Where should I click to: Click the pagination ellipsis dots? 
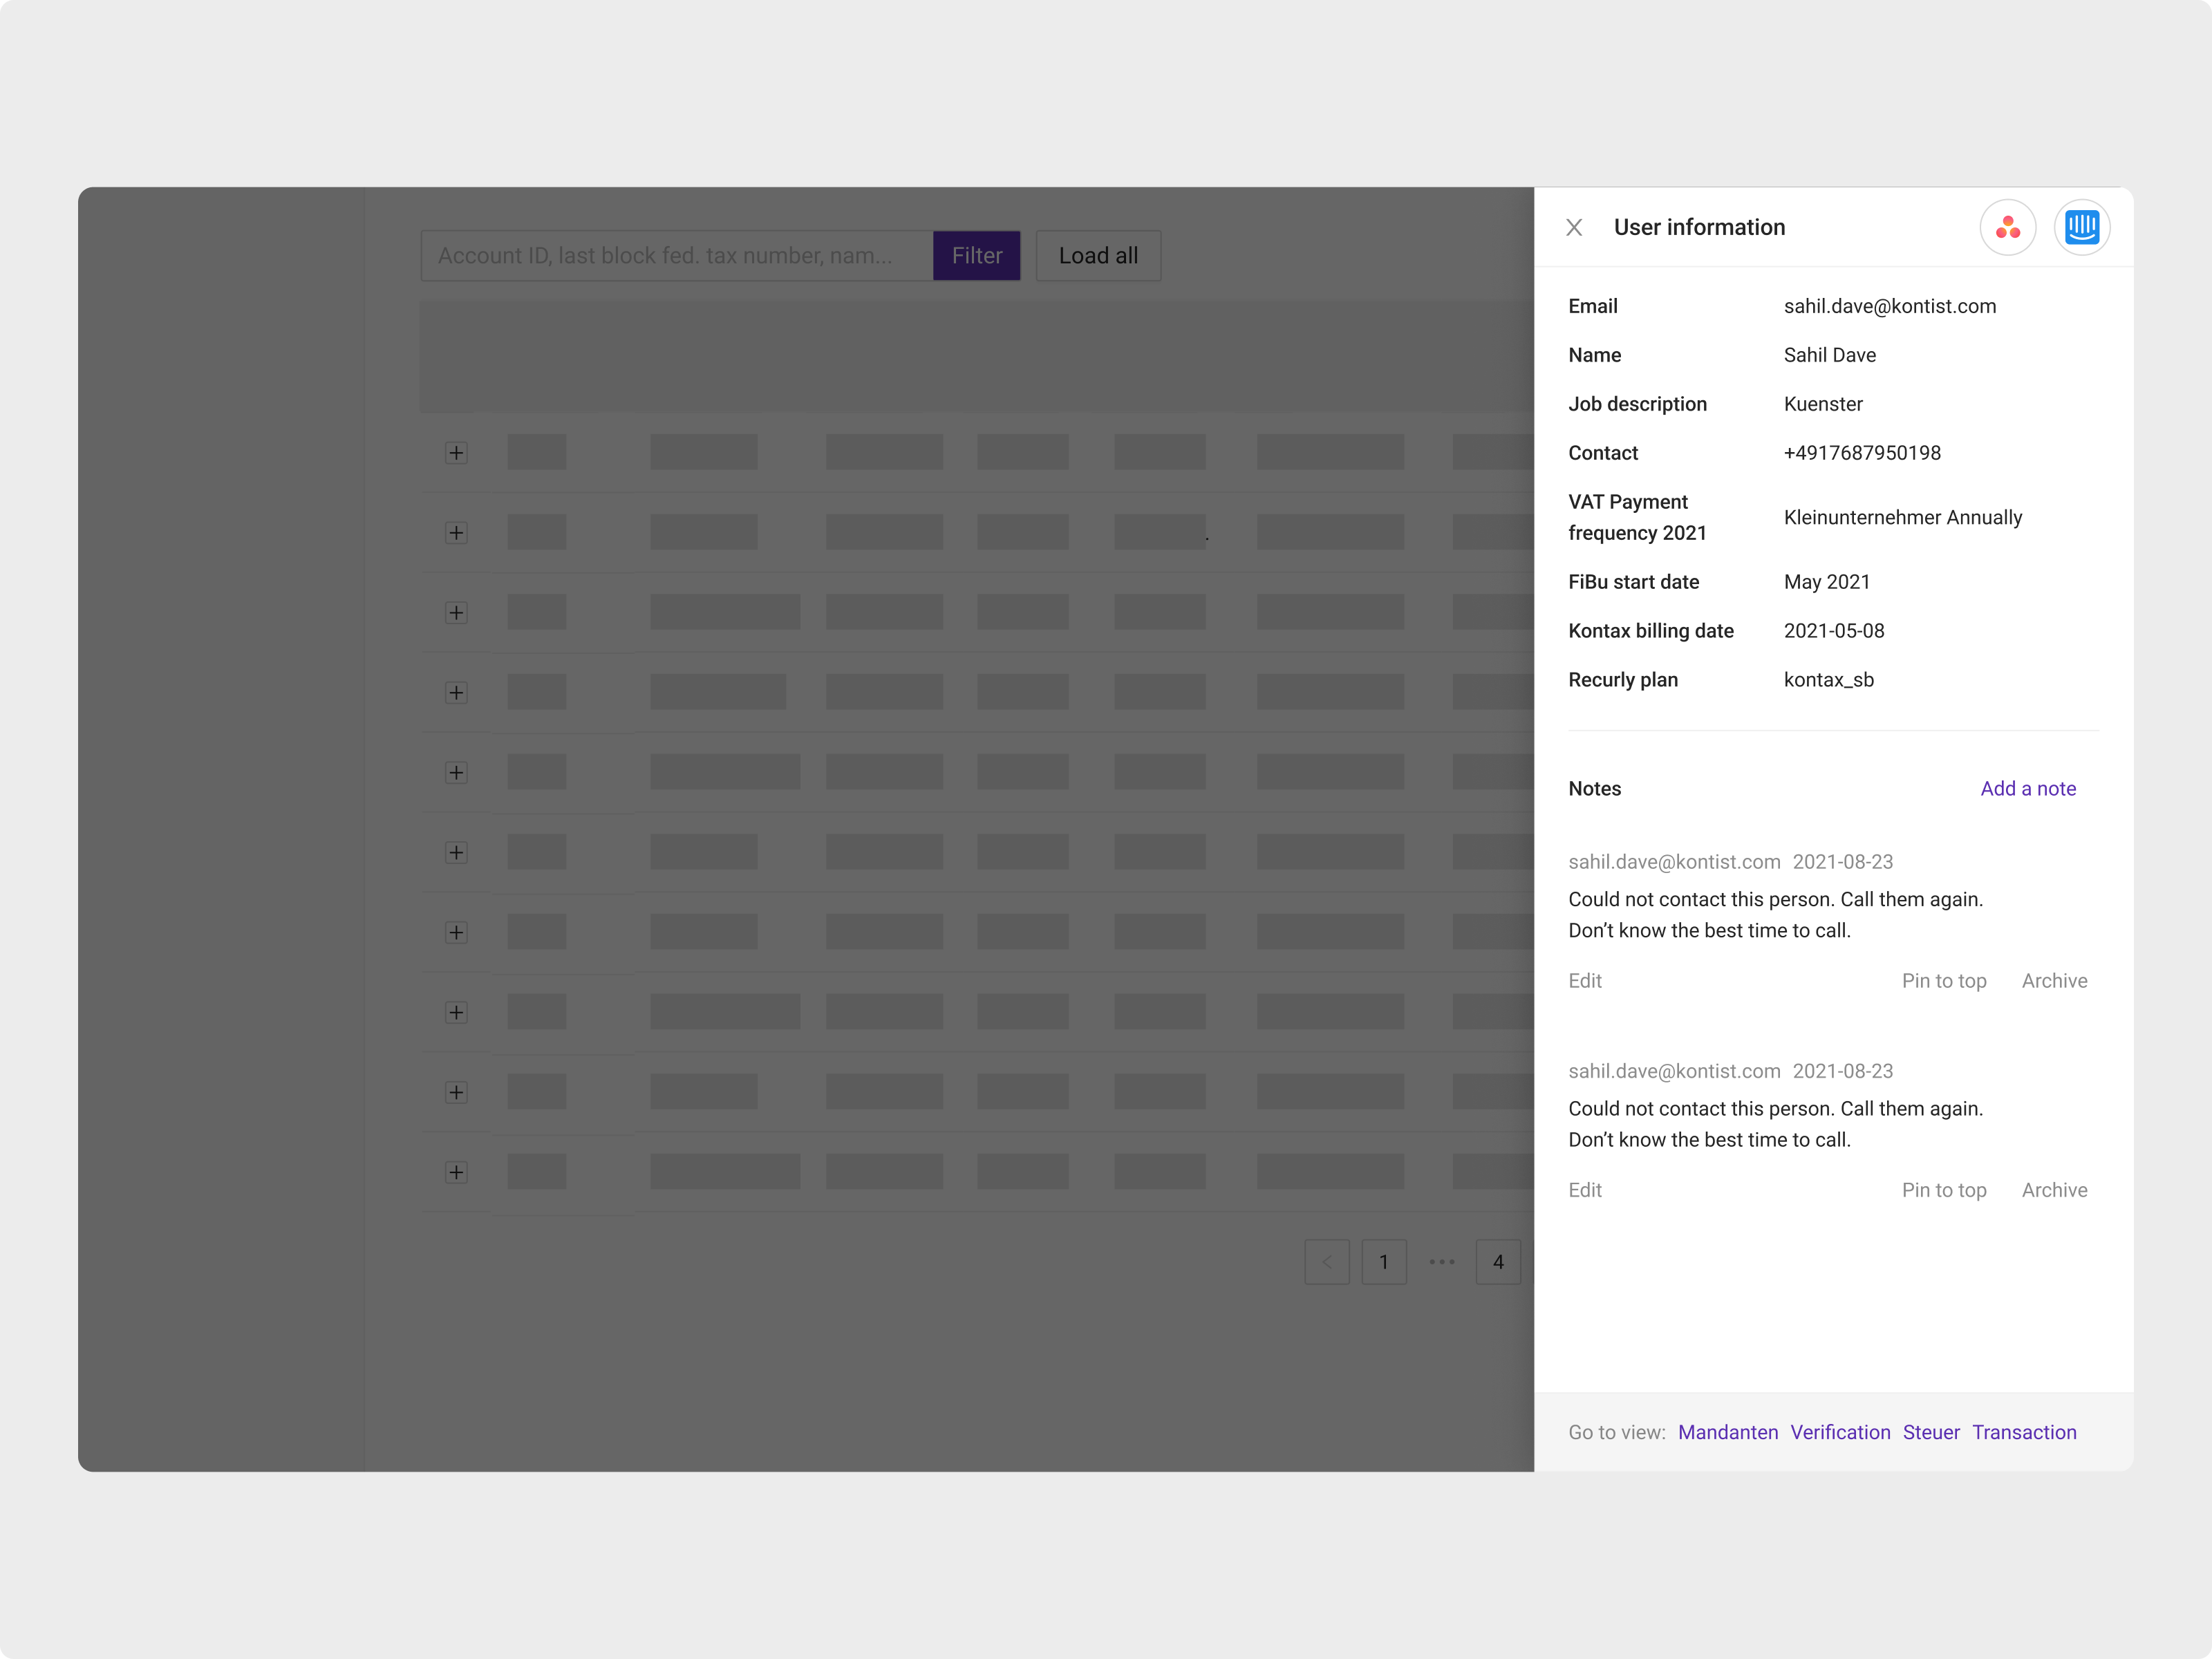[x=1441, y=1262]
